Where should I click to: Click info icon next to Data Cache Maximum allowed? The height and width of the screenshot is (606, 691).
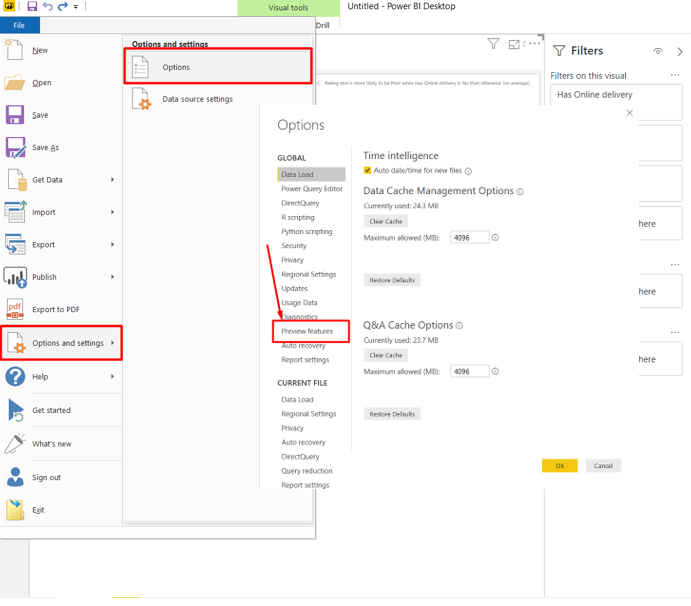[495, 238]
